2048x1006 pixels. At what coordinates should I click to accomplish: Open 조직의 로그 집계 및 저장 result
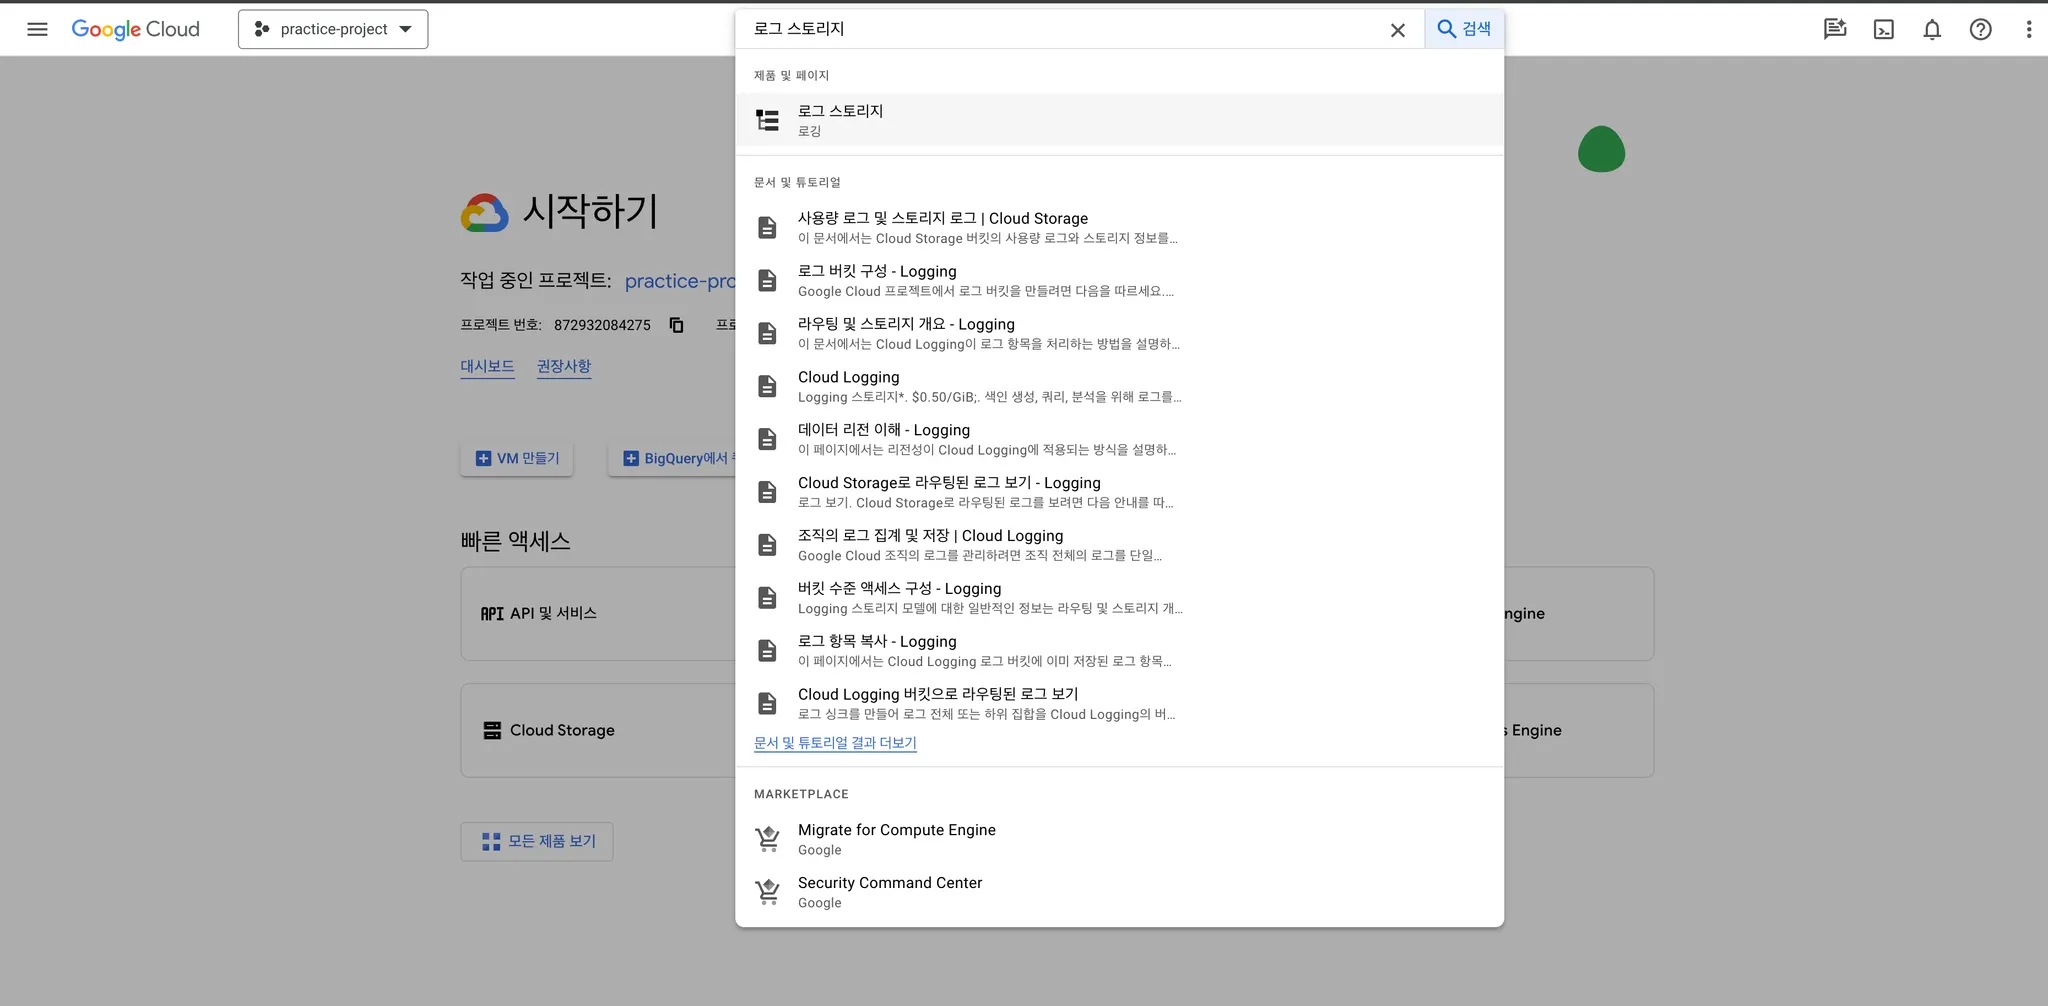click(x=1119, y=545)
